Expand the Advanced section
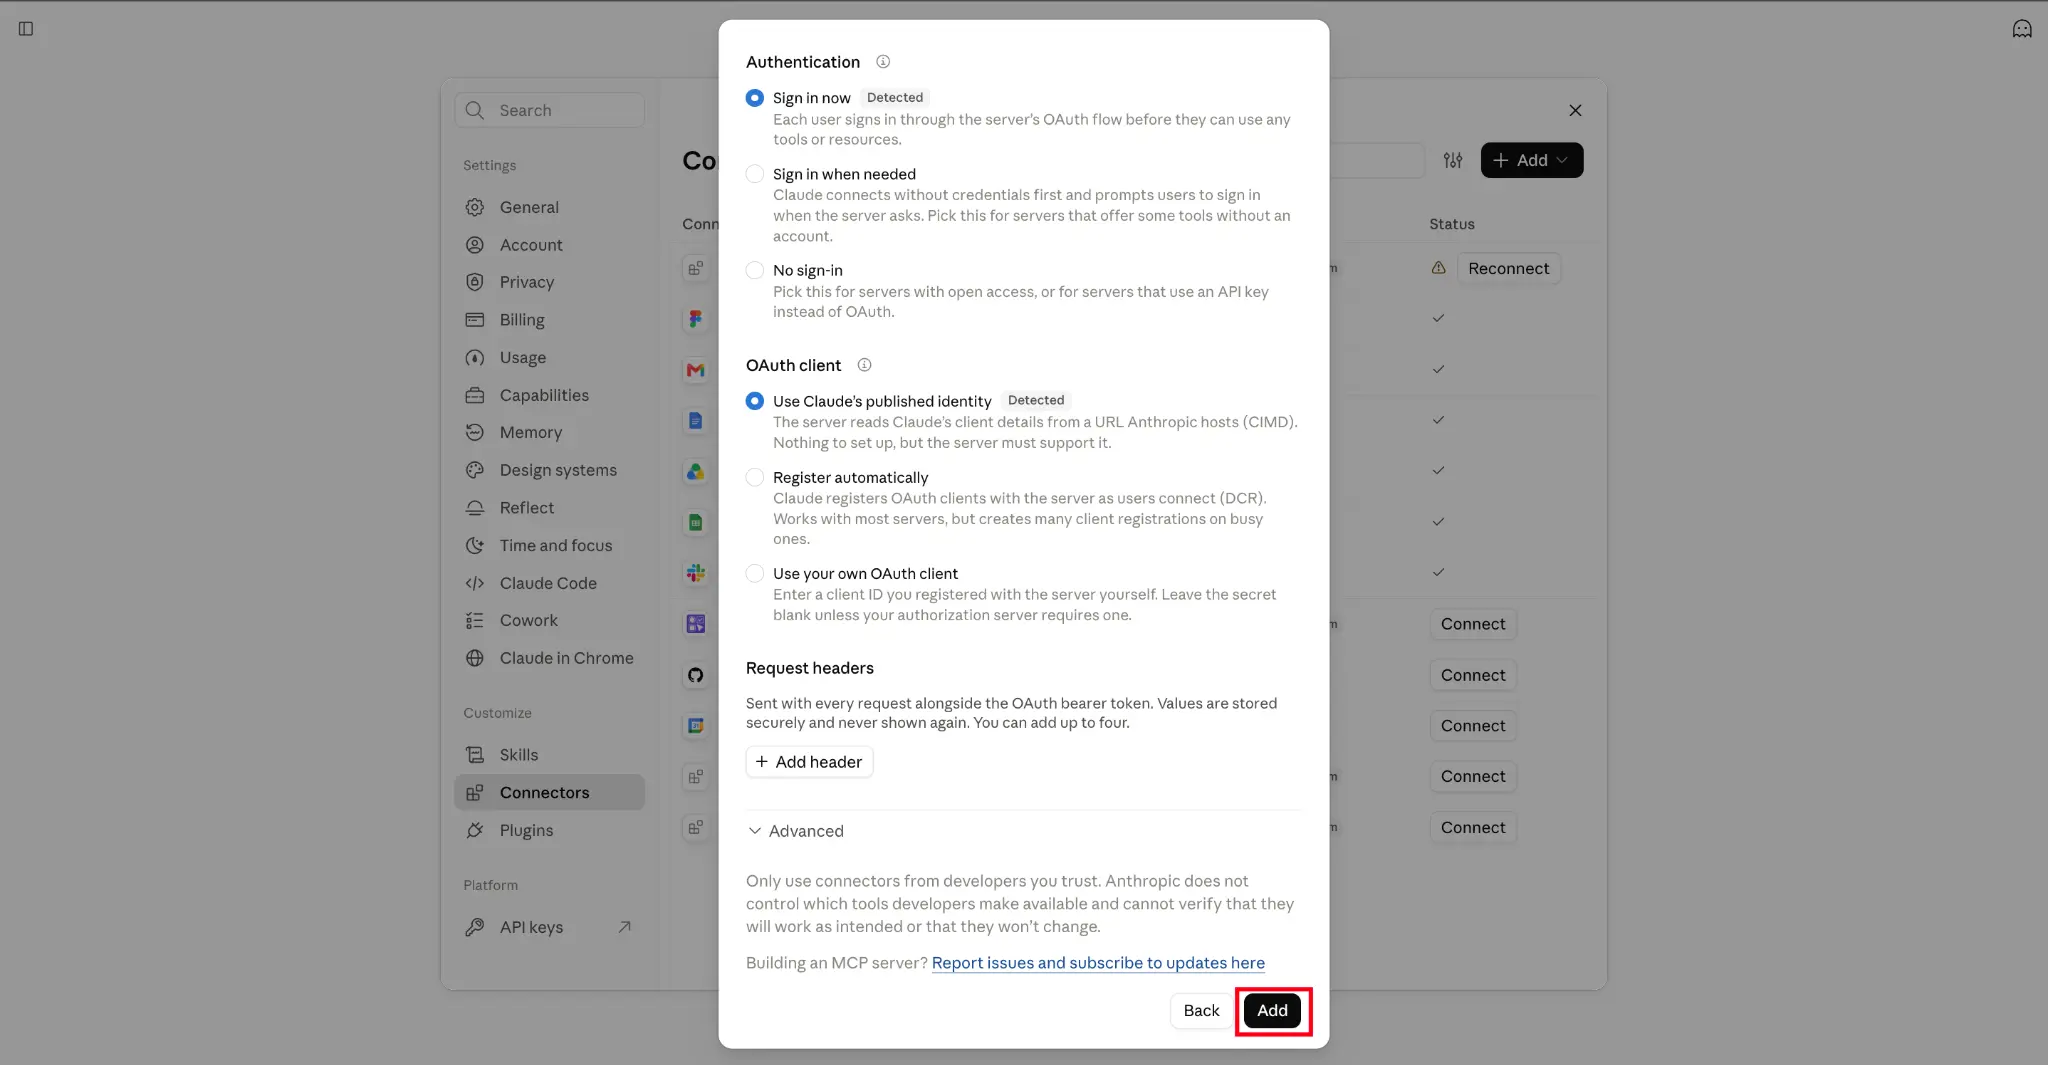The image size is (2048, 1065). [796, 831]
